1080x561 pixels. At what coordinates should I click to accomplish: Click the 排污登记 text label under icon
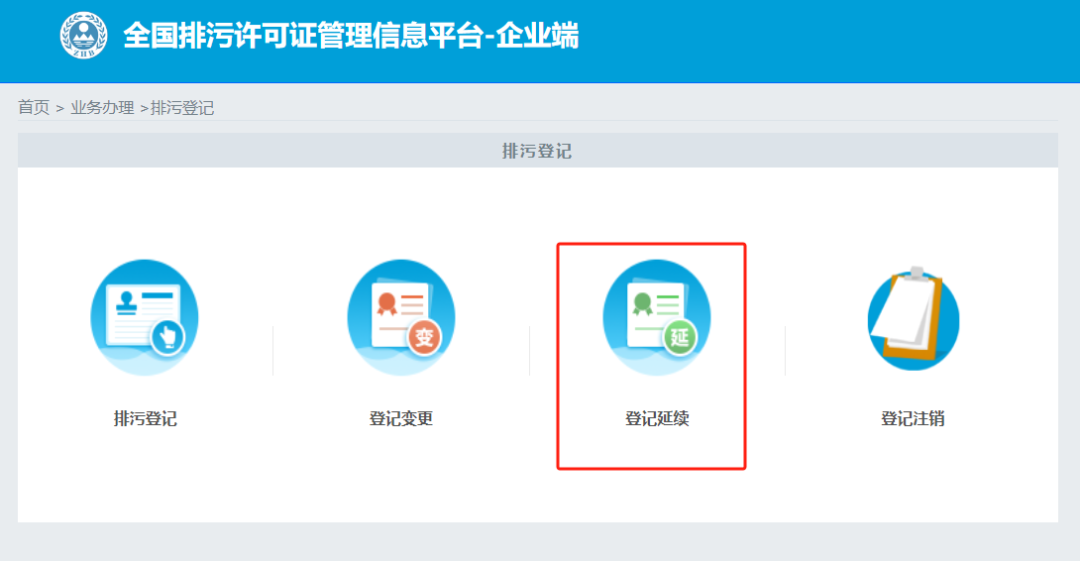(x=145, y=419)
